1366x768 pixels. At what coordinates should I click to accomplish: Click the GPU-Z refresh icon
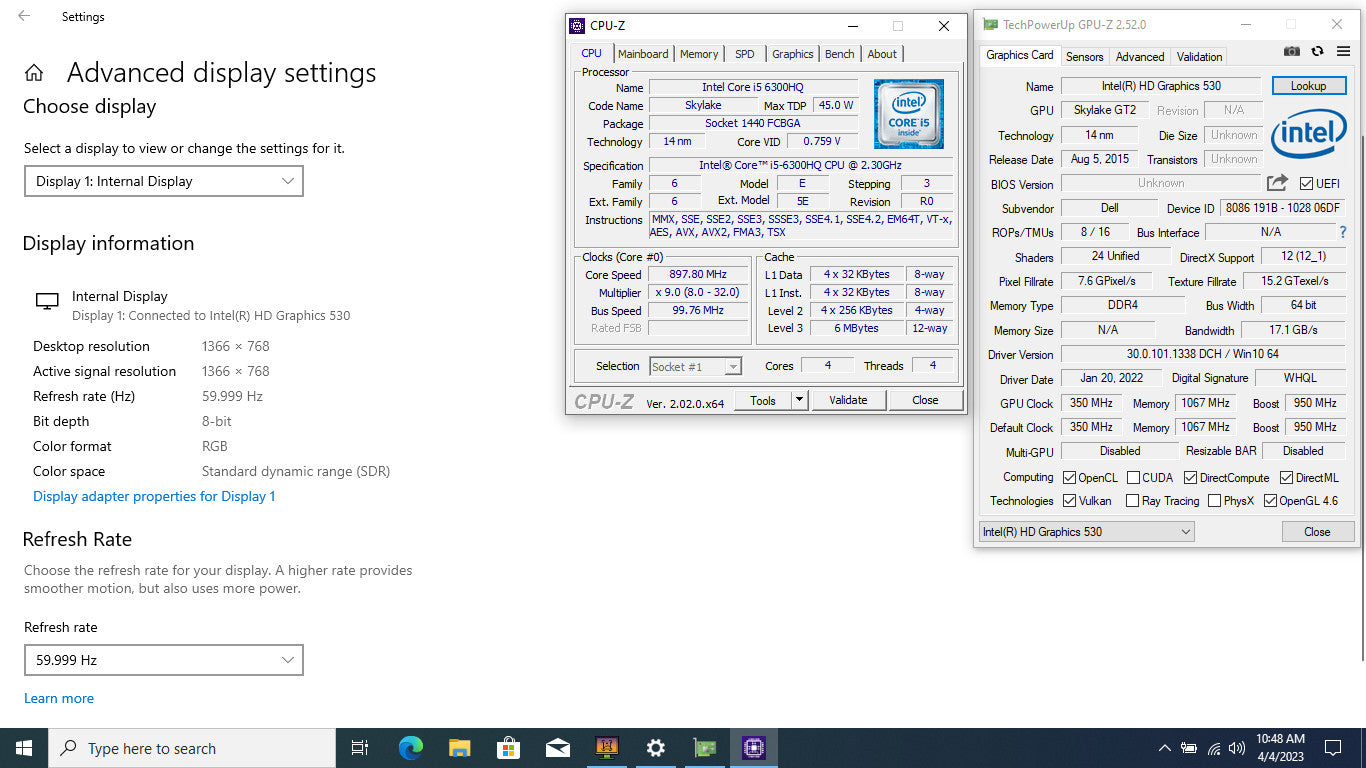tap(1317, 52)
